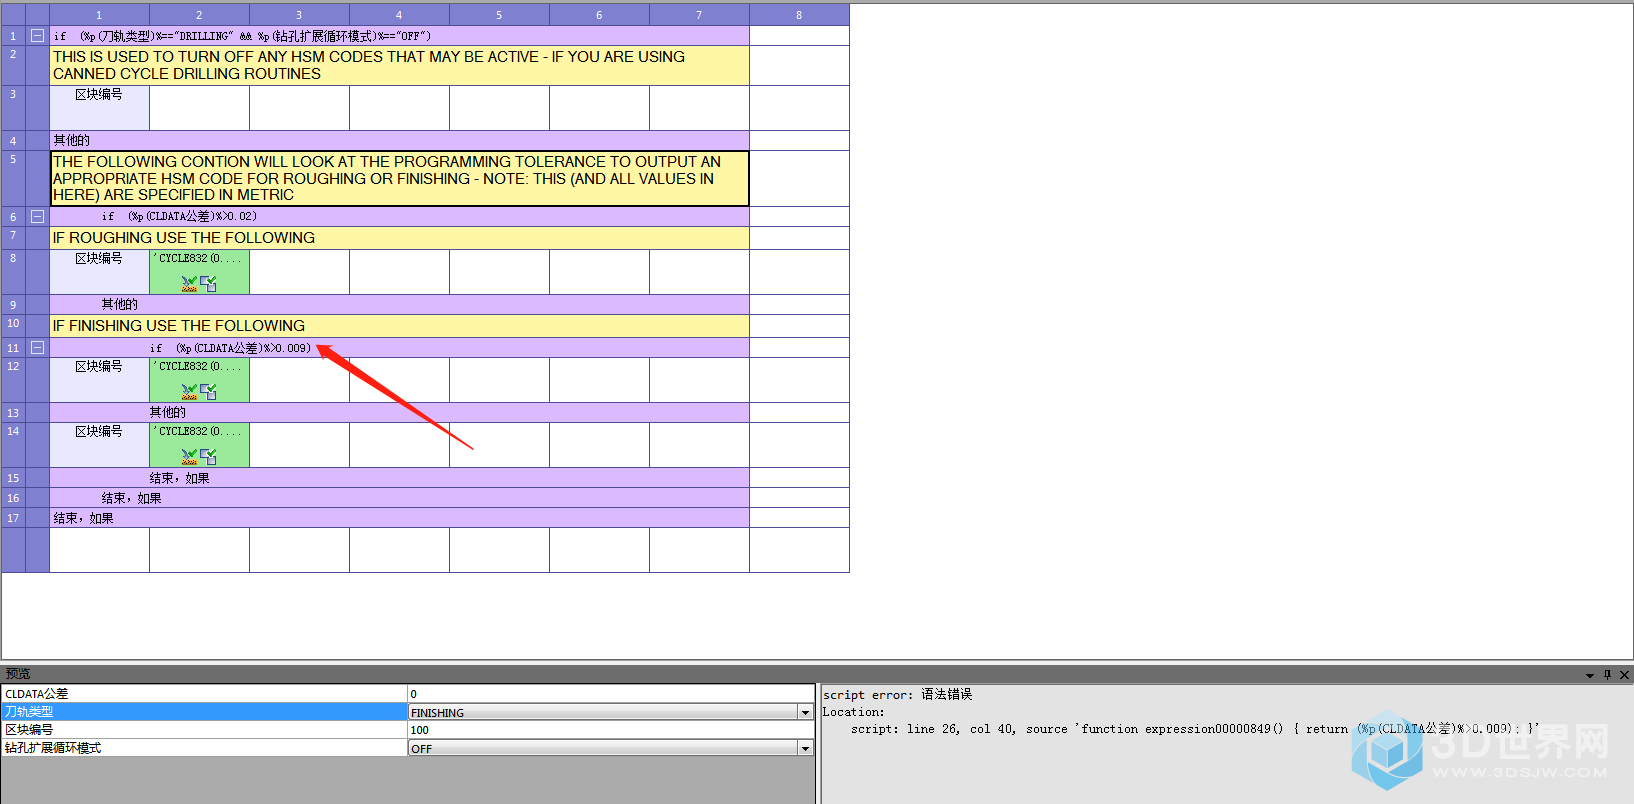Click the drill-check icon in row 8 CYCLE832 cell
Viewport: 1634px width, 804px height.
[x=189, y=283]
